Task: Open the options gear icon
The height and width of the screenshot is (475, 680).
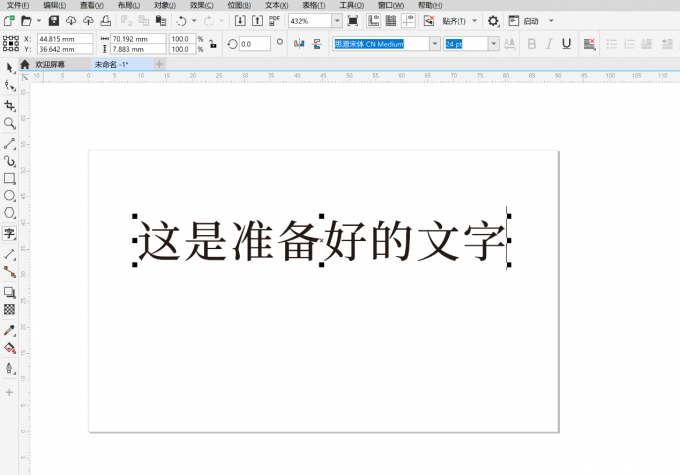Action: pyautogui.click(x=493, y=21)
